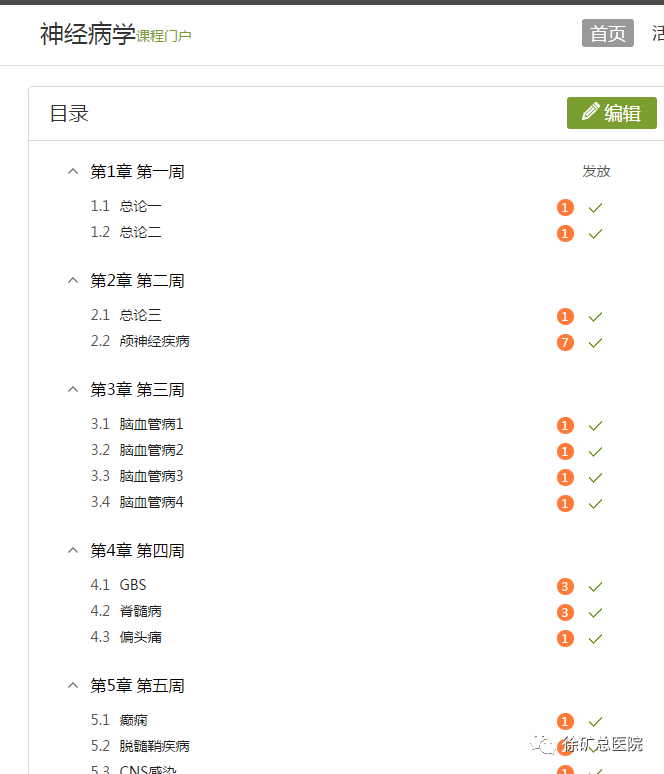This screenshot has width=664, height=774.
Task: Open the 首页 navigation tab
Action: [608, 34]
